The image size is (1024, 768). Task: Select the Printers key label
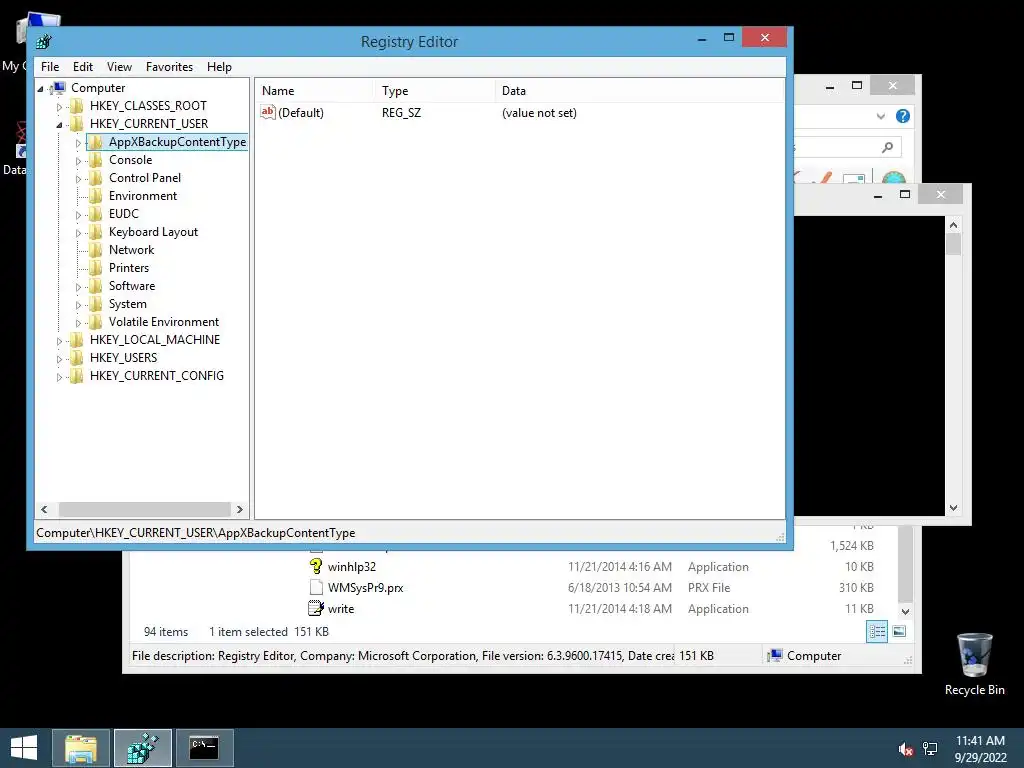[129, 268]
